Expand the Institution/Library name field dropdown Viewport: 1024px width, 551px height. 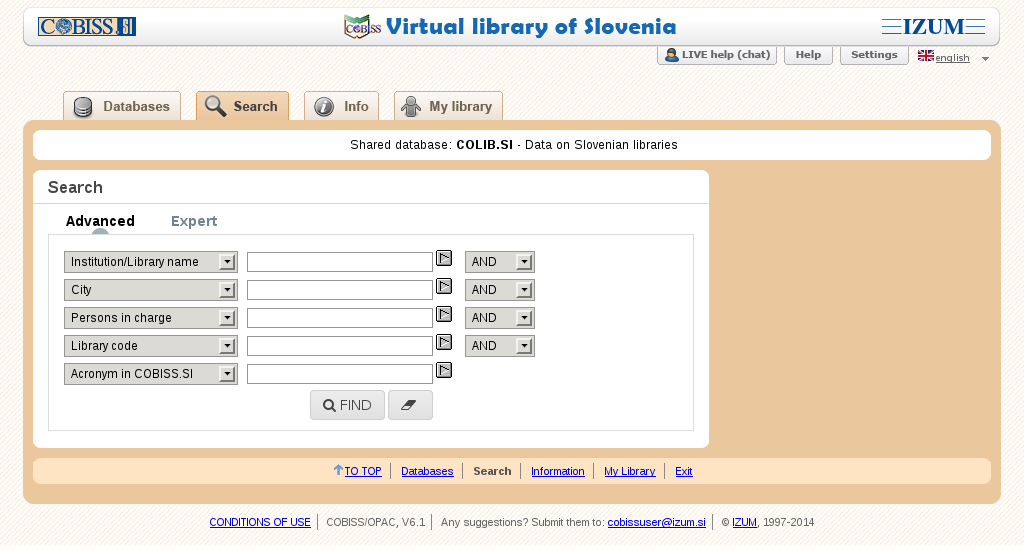coord(151,262)
